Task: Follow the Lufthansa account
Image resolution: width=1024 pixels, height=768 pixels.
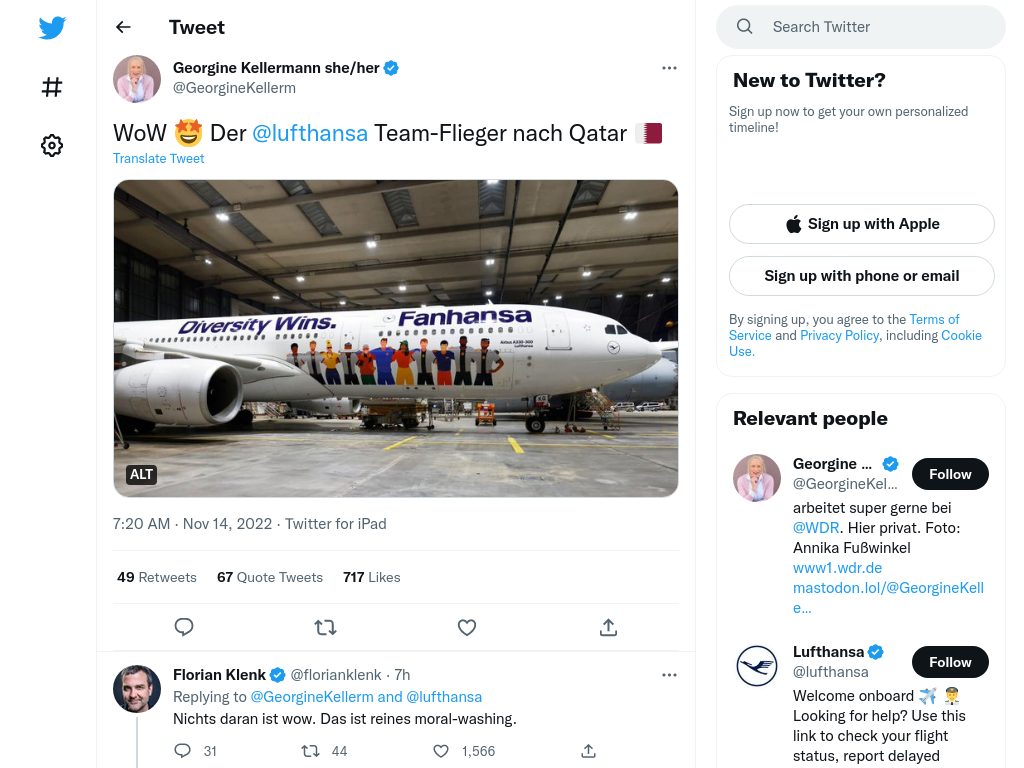Action: [950, 662]
